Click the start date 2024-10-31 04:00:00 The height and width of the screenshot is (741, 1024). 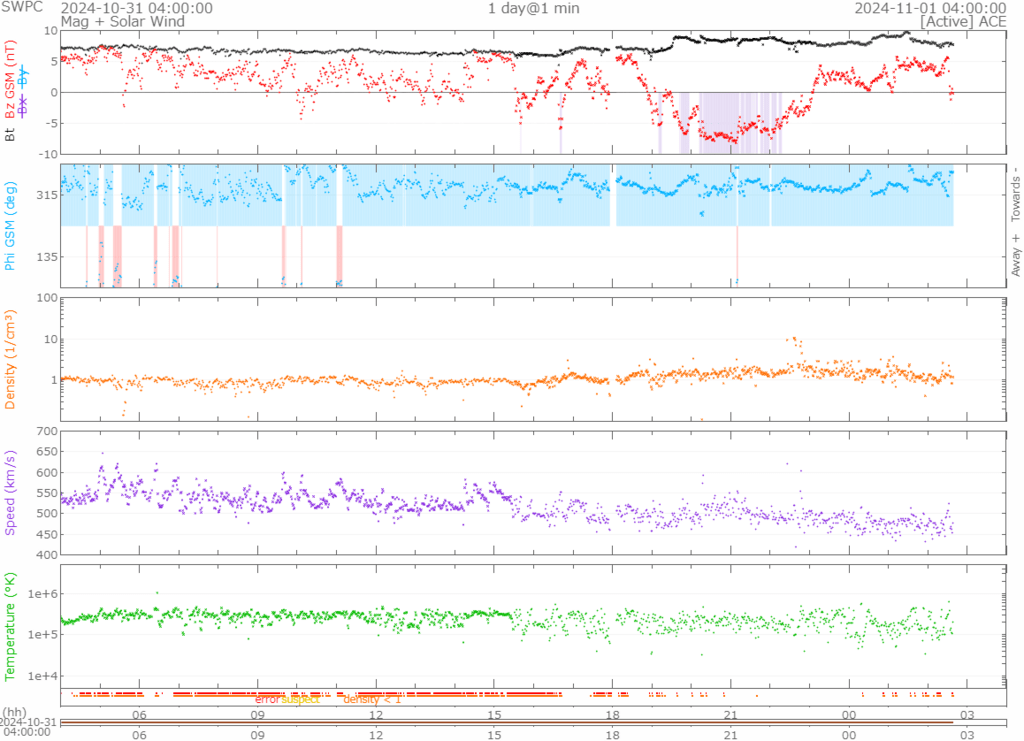click(x=136, y=8)
